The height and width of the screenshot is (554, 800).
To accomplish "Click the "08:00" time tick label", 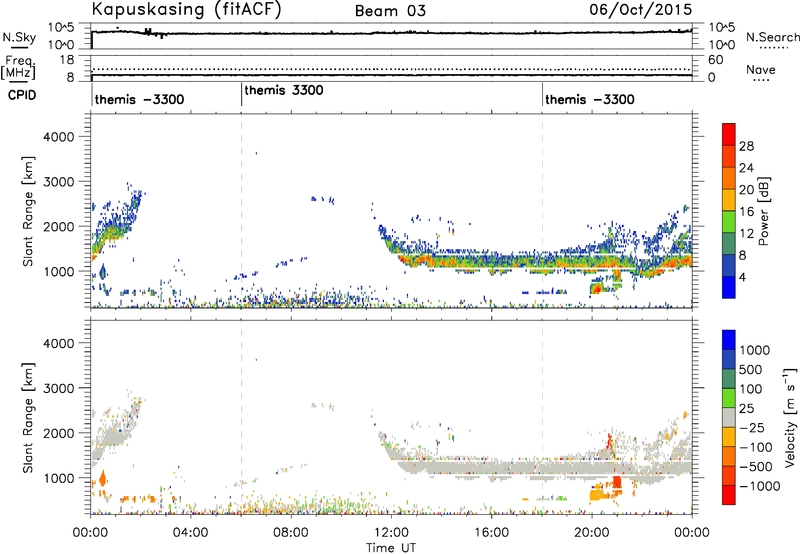I will [290, 533].
